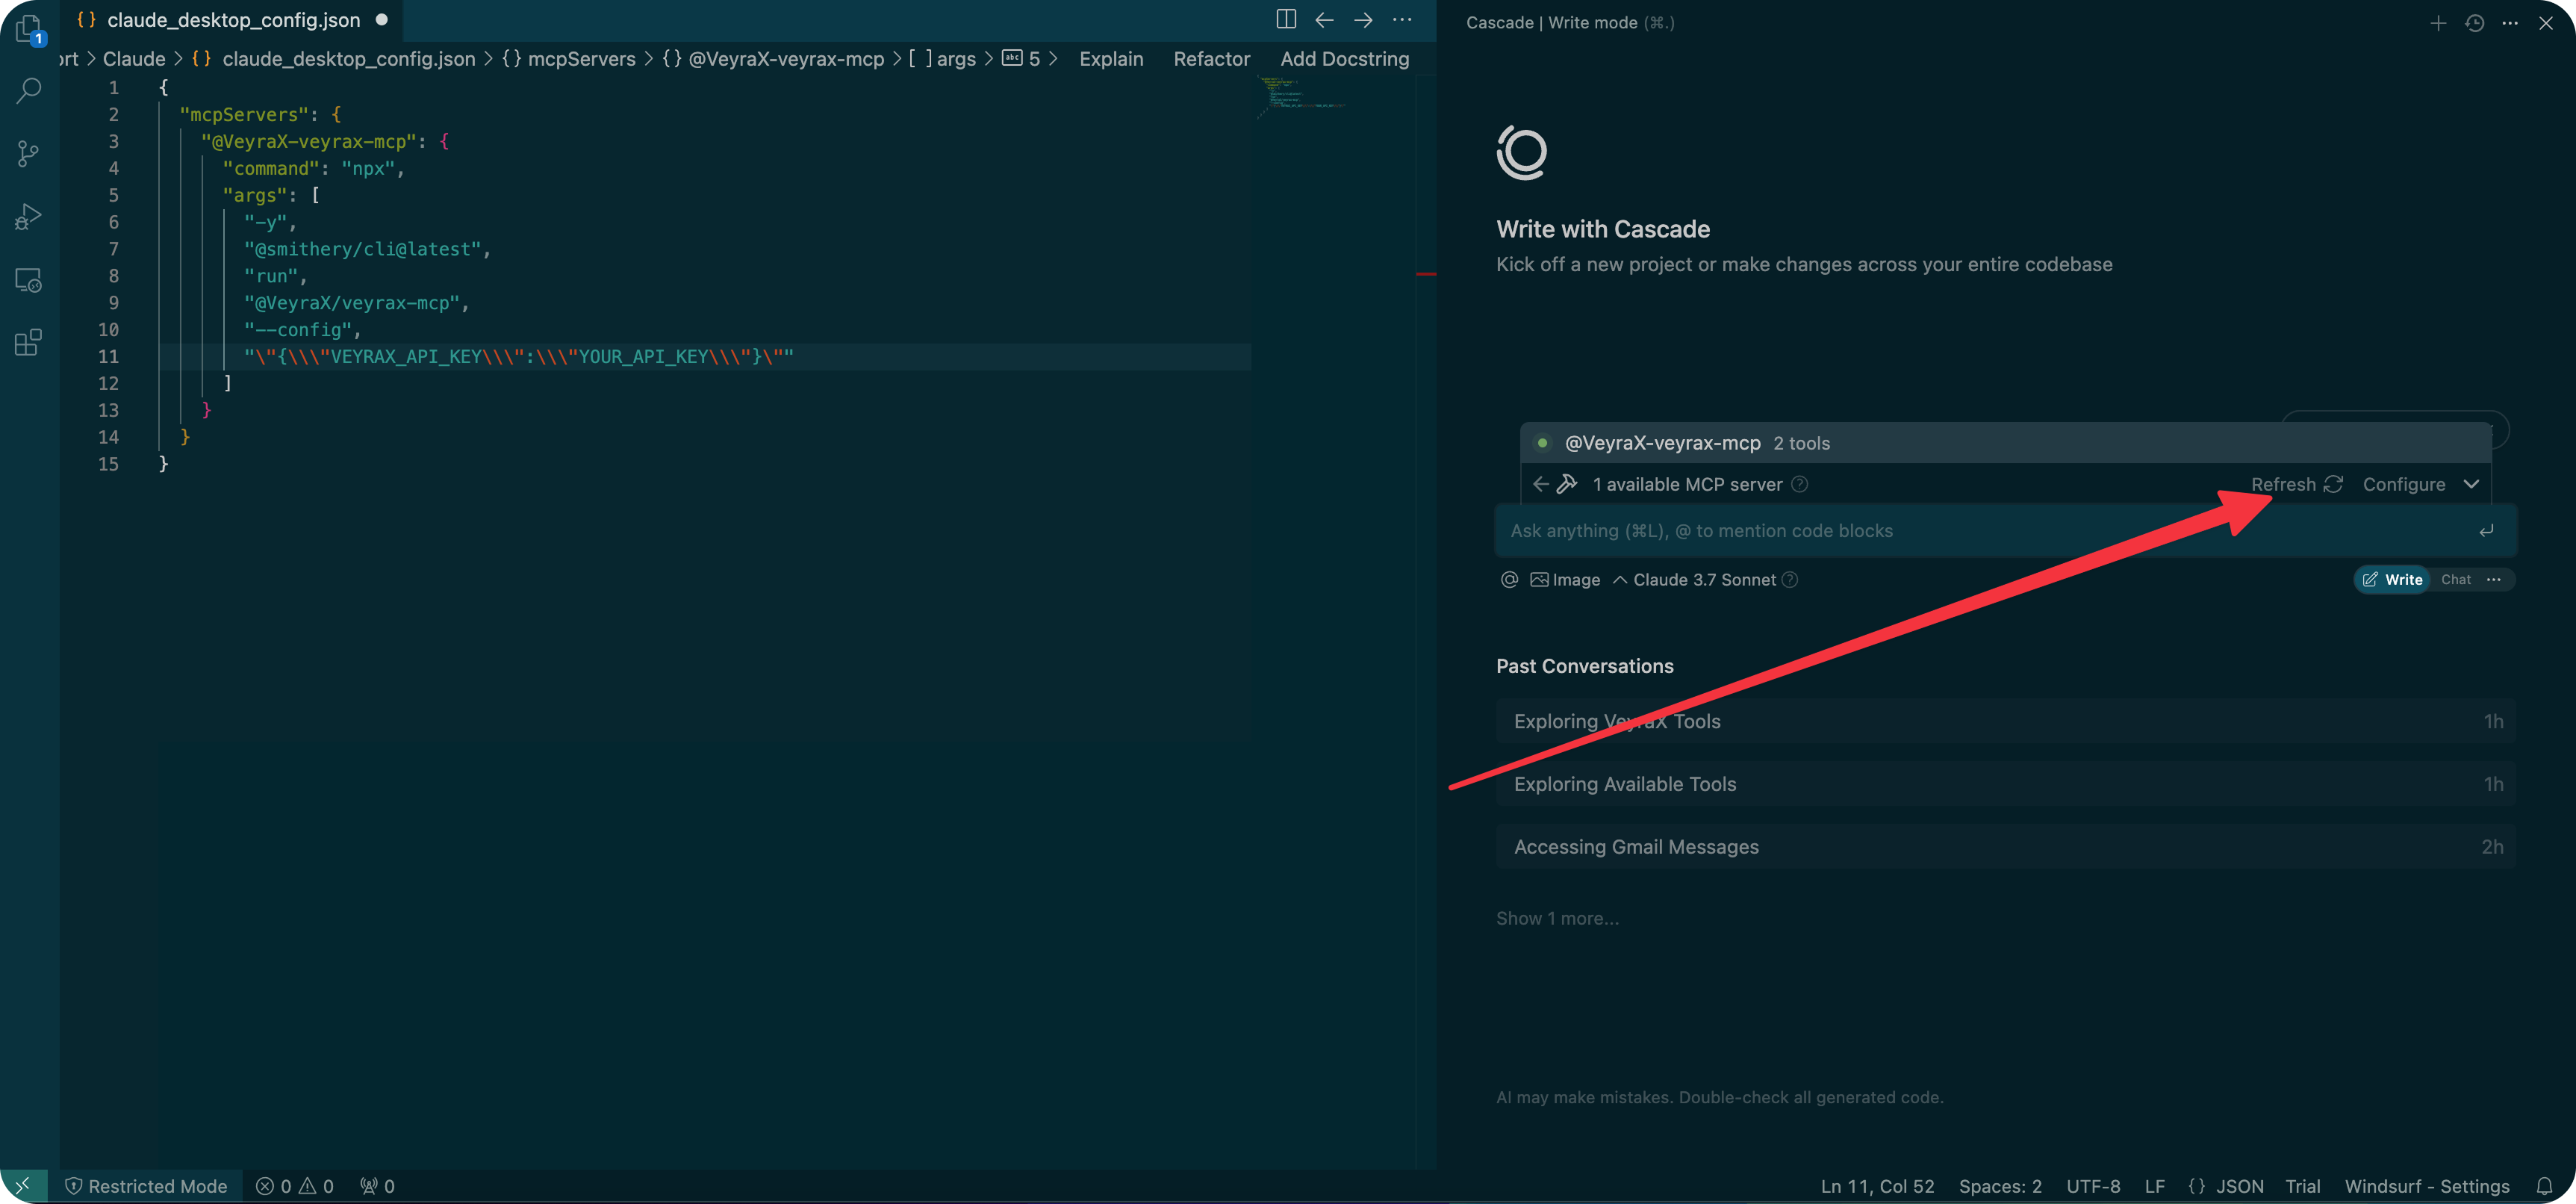Open Cascade conversation history icon
This screenshot has height=1204, width=2576.
click(2475, 23)
